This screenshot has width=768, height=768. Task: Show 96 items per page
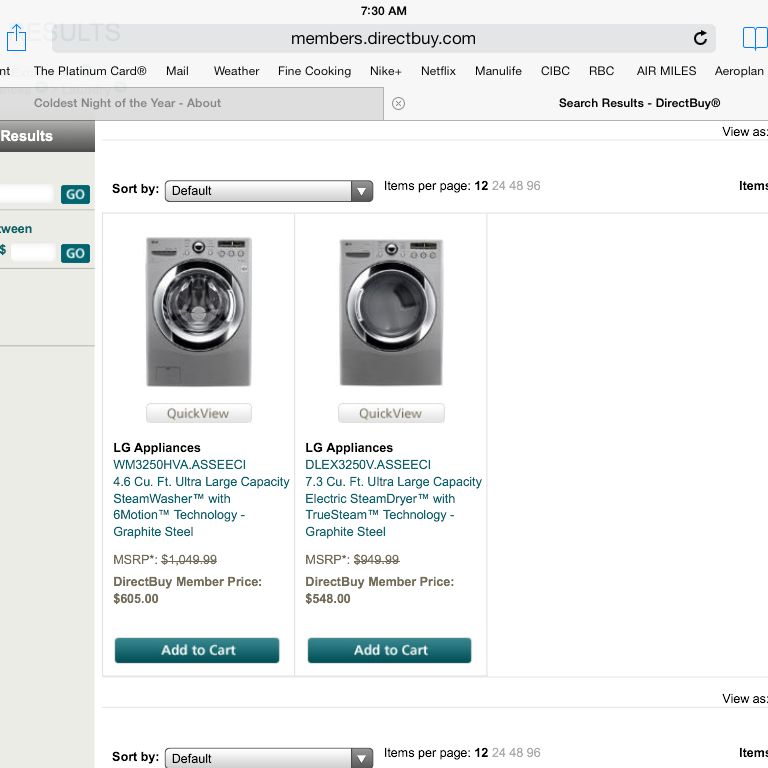pyautogui.click(x=533, y=186)
